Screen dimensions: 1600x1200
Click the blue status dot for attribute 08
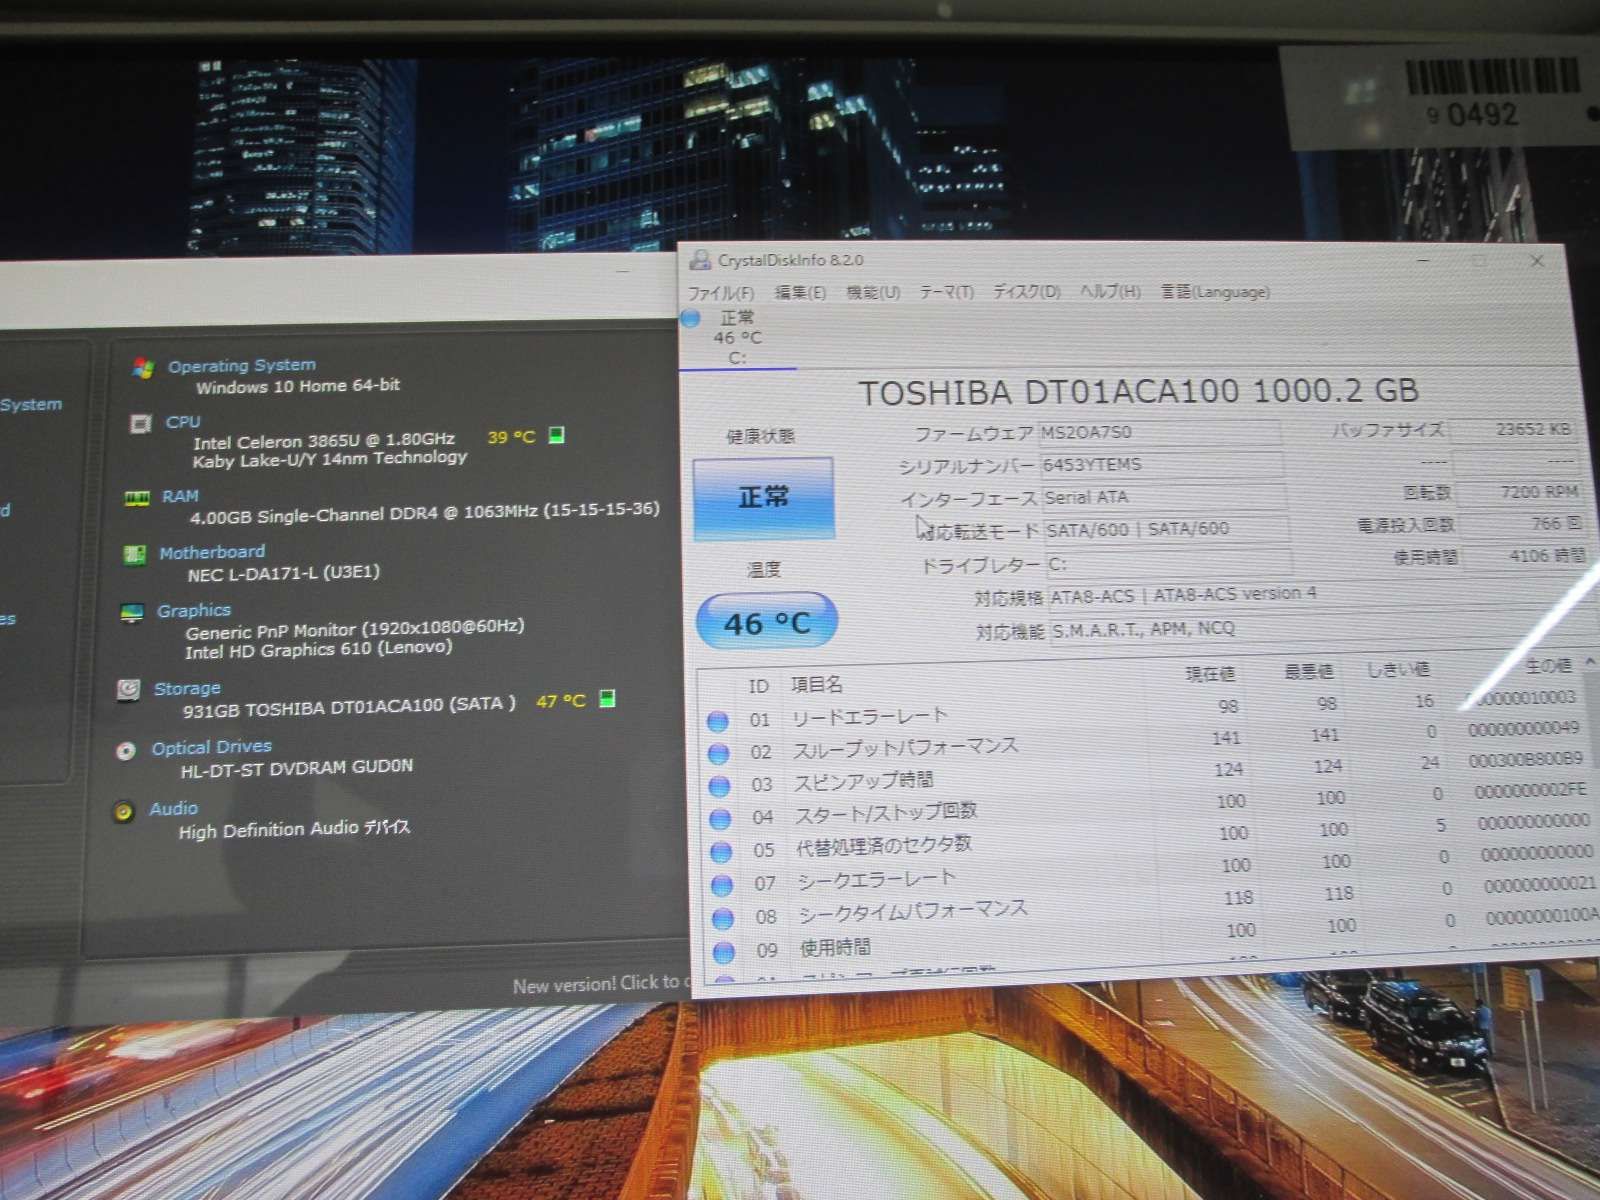click(x=723, y=919)
